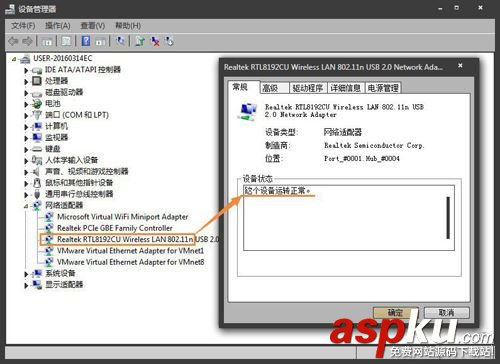Viewport: 500px width, 364px height.
Task: Click the network adapter icon in properties dialog
Action: tap(248, 111)
